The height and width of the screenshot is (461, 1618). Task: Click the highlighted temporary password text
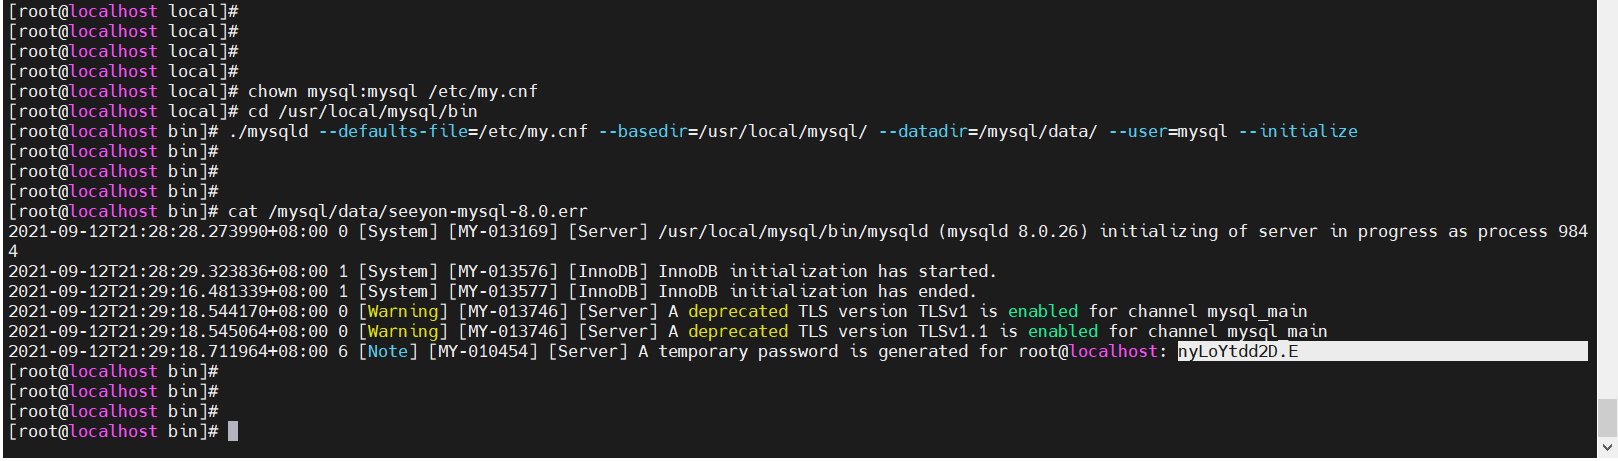click(1237, 352)
